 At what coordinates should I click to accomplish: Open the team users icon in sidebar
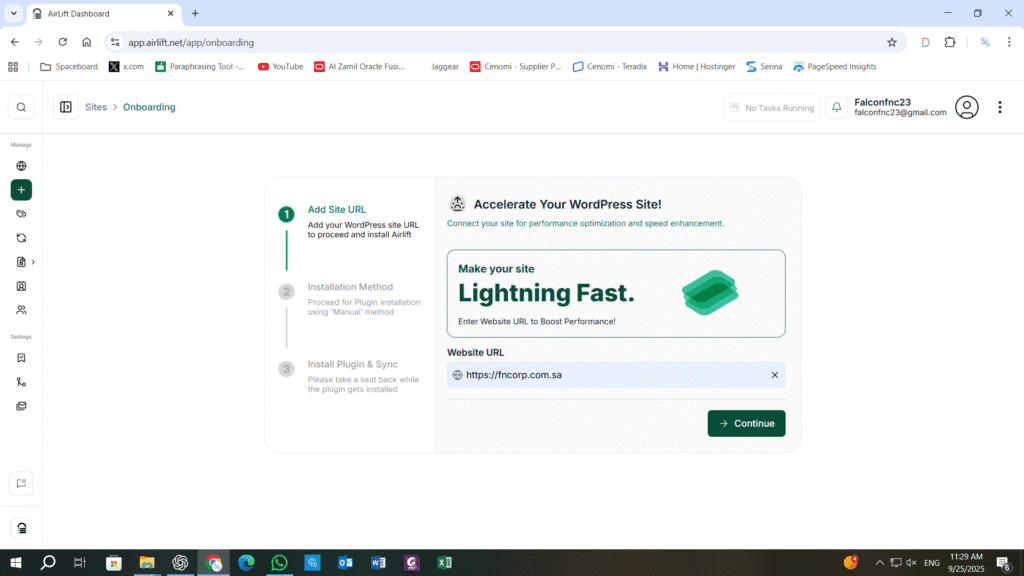pyautogui.click(x=21, y=310)
